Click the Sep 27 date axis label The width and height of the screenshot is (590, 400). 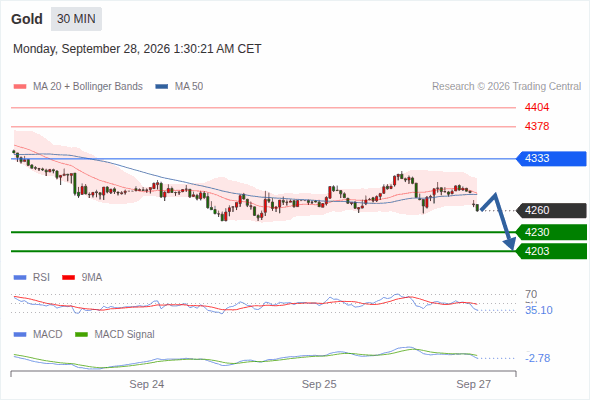[473, 384]
